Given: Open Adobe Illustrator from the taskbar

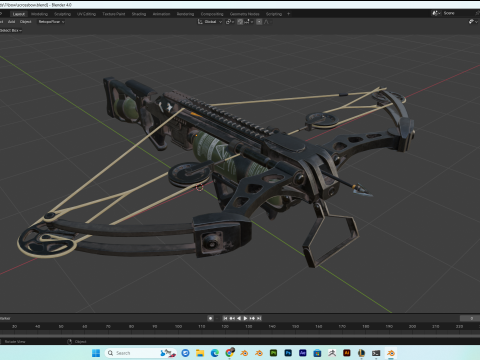Looking at the screenshot, I should pos(347,353).
